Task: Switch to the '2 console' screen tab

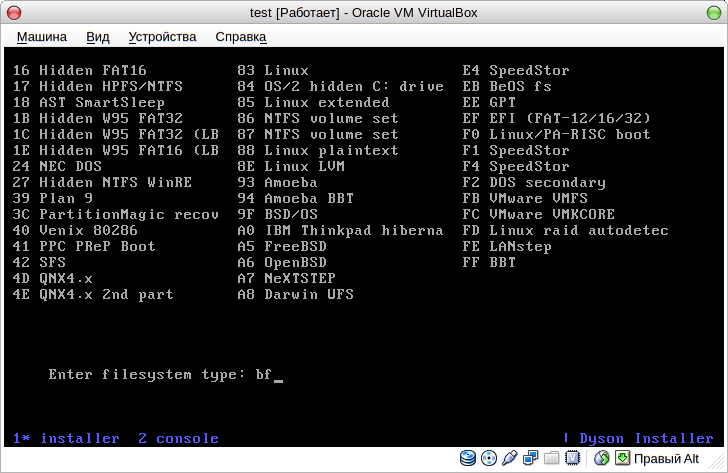Action: (178, 438)
